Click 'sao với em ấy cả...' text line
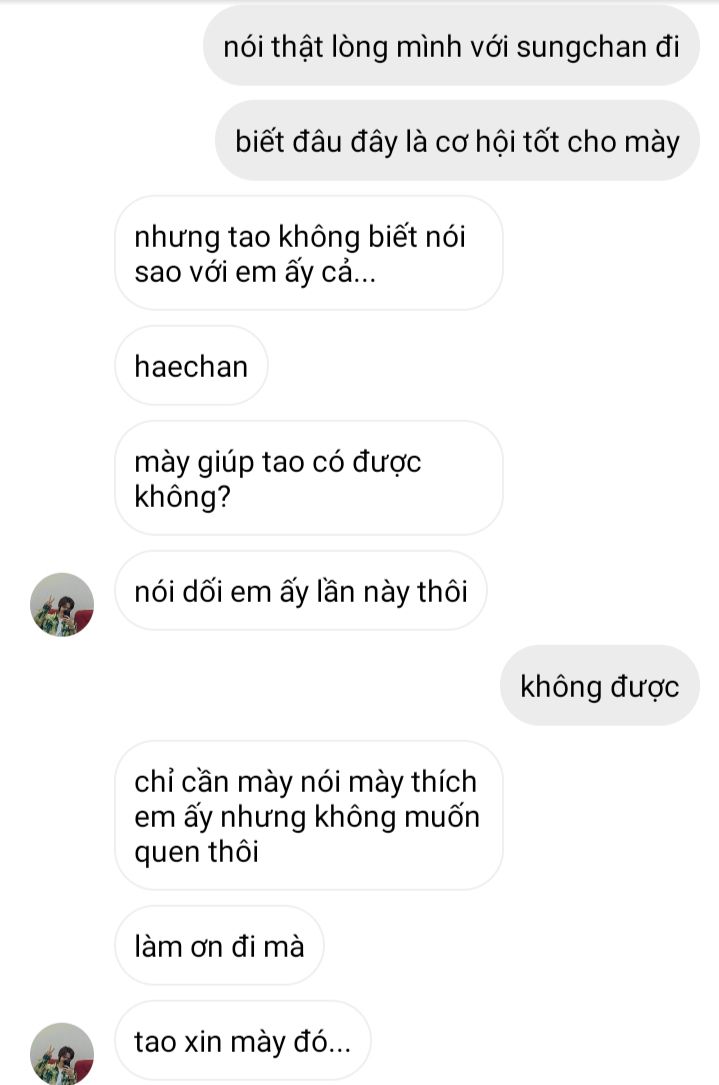 coord(255,272)
